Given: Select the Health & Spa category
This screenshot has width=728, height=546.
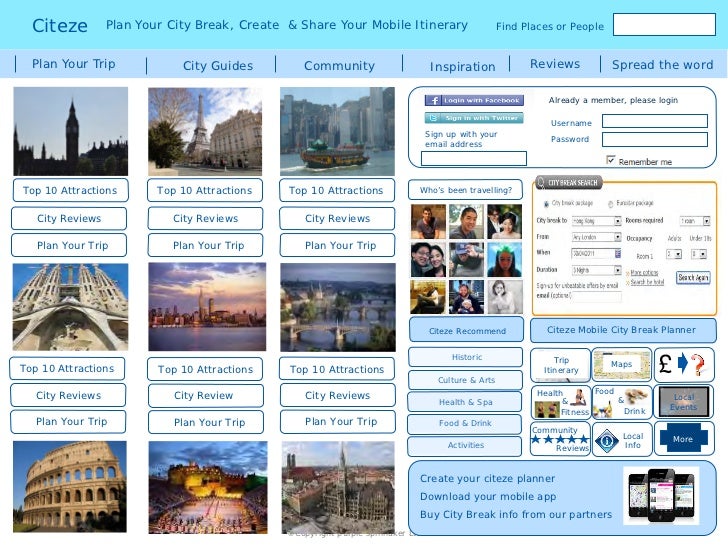Looking at the screenshot, I should (x=465, y=402).
